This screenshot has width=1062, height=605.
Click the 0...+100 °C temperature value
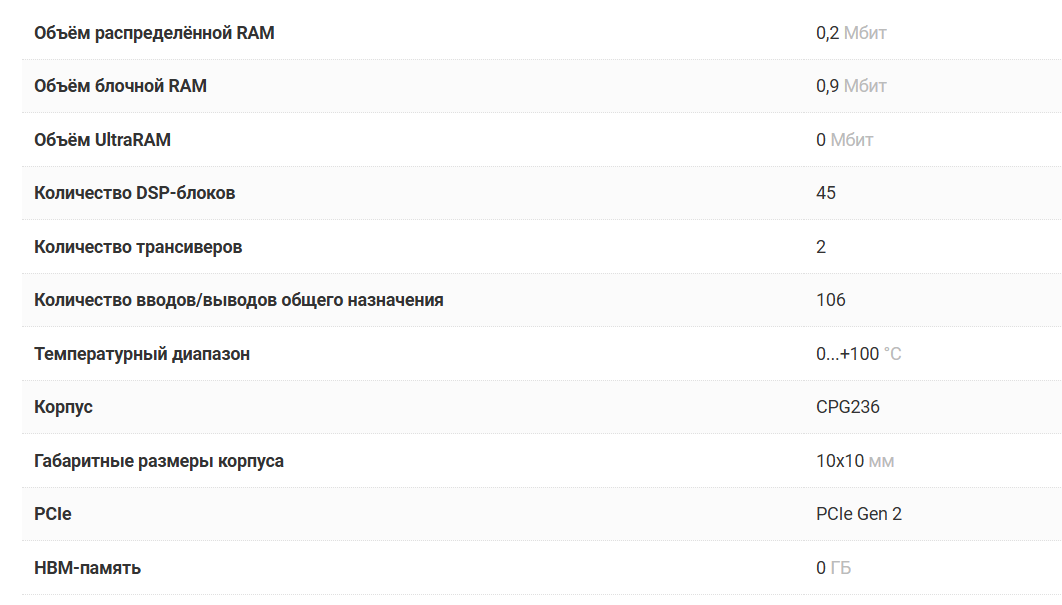pyautogui.click(x=858, y=354)
